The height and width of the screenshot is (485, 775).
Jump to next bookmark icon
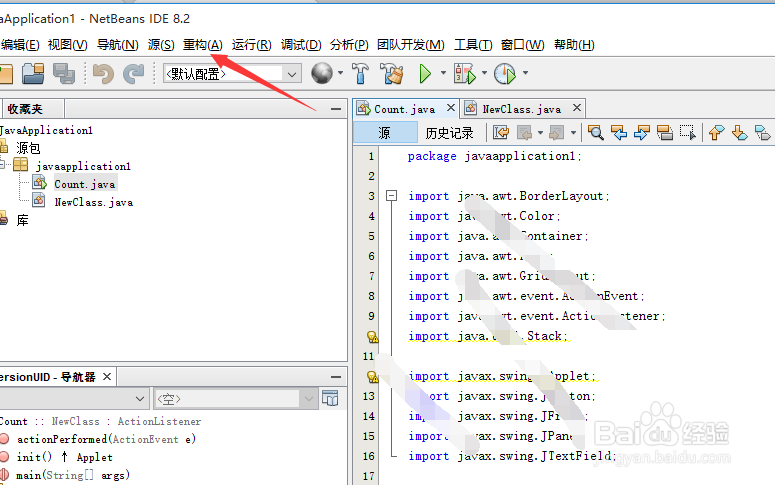(739, 132)
